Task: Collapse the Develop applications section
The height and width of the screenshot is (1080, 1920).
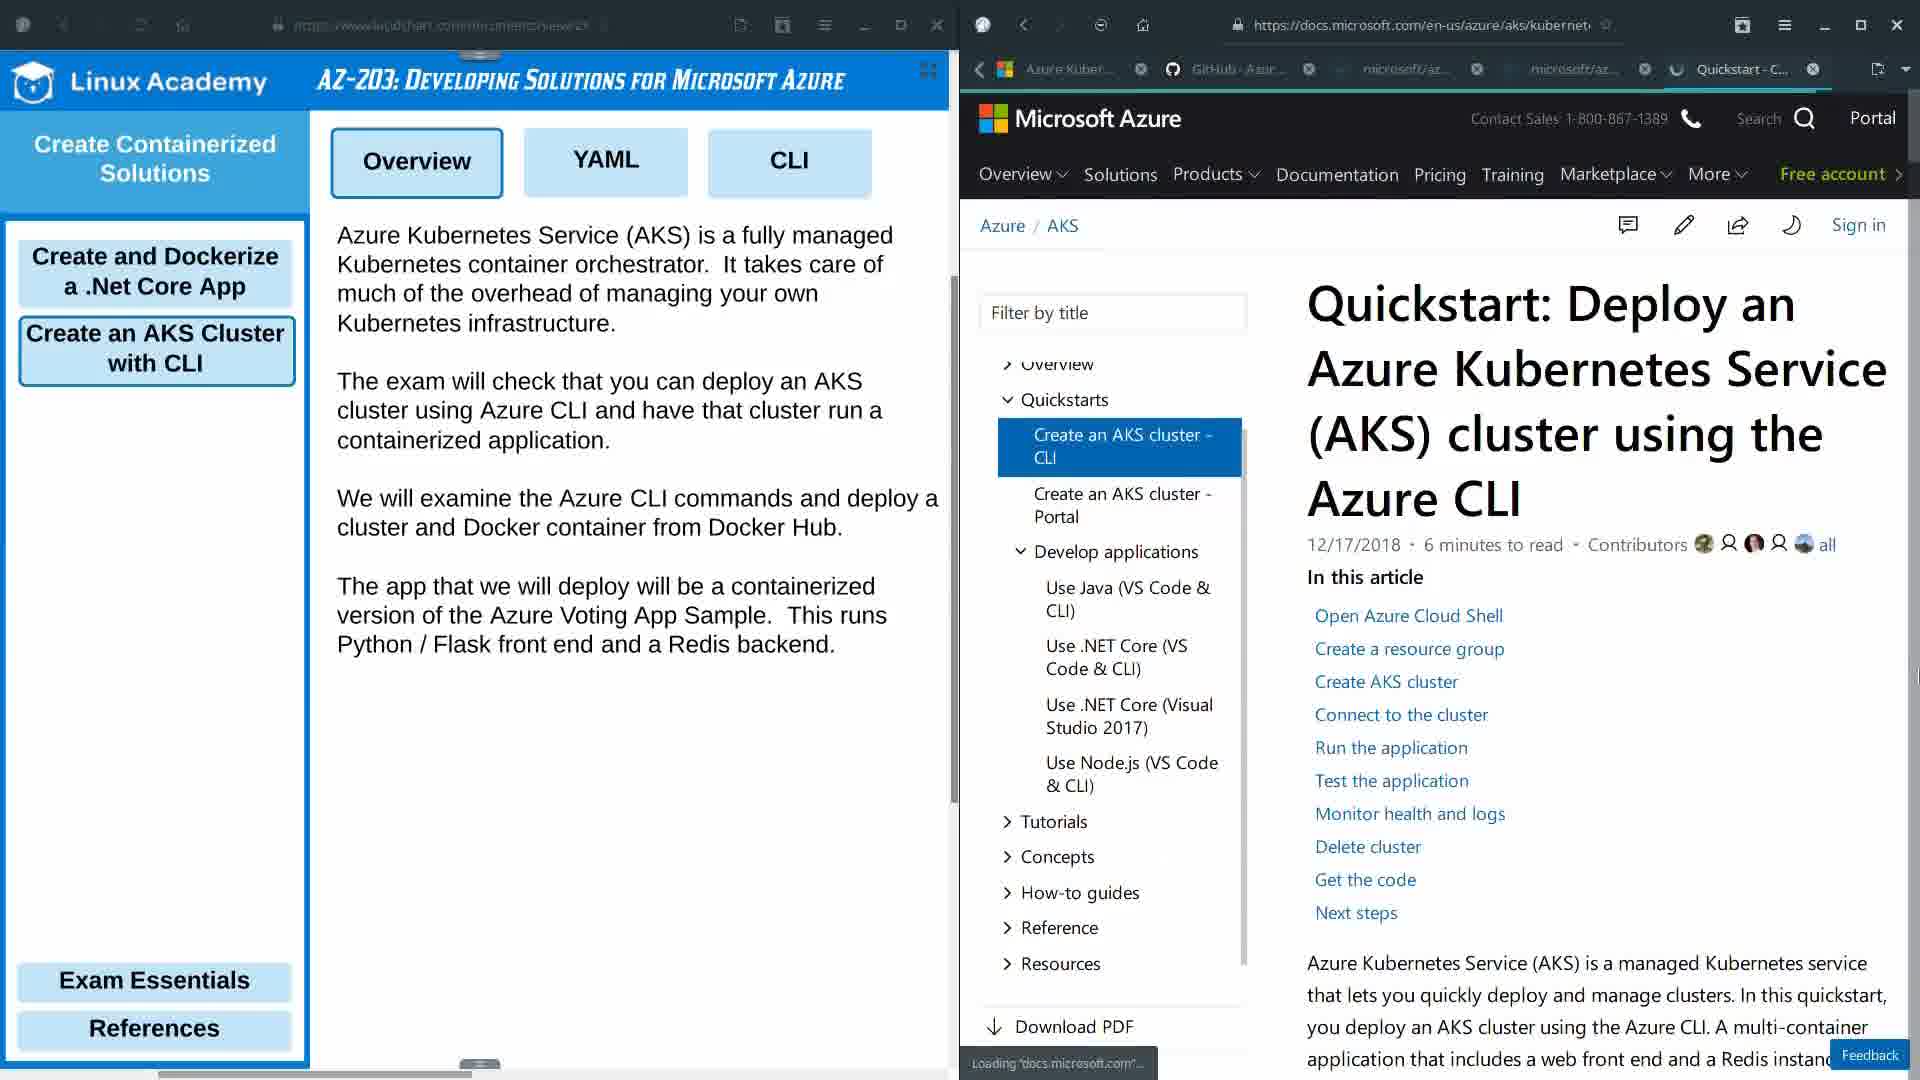Action: point(1020,552)
